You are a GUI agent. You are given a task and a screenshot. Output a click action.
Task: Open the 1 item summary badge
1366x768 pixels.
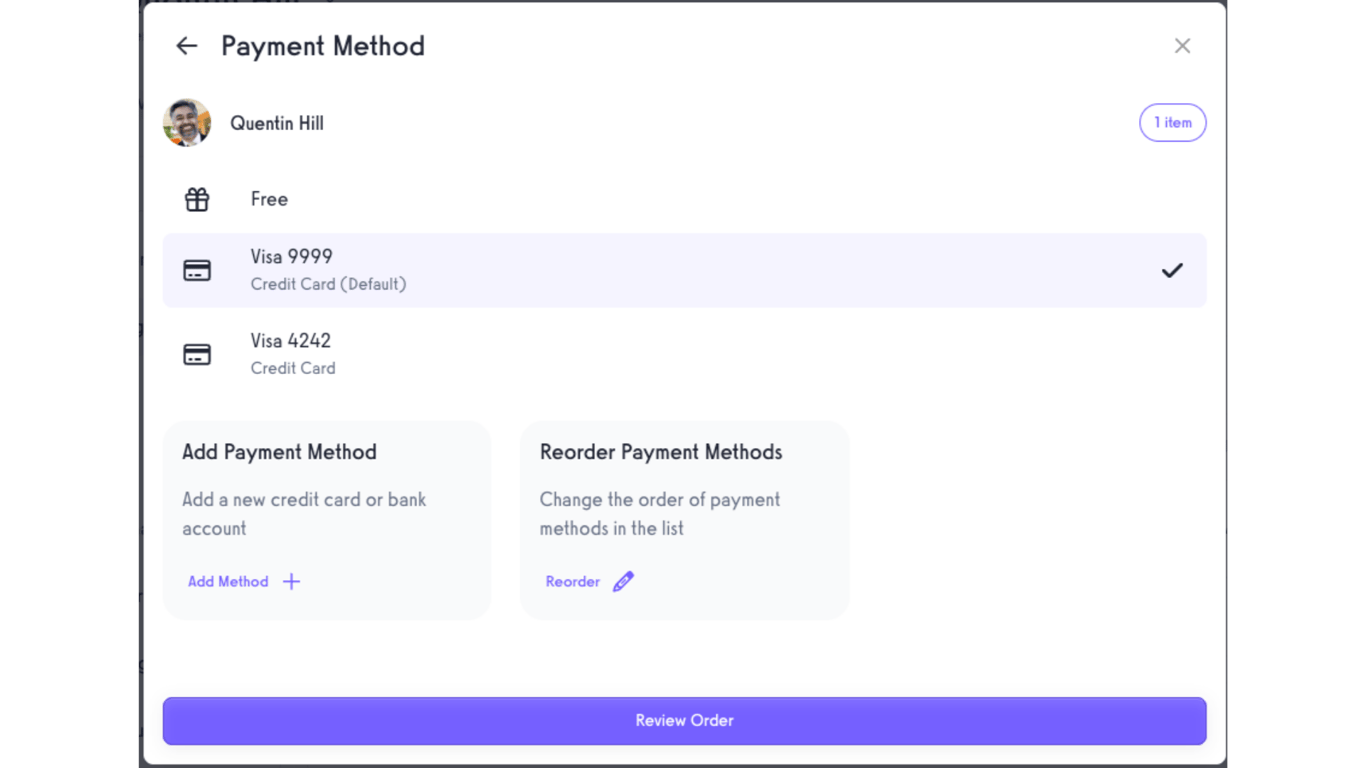[1172, 122]
